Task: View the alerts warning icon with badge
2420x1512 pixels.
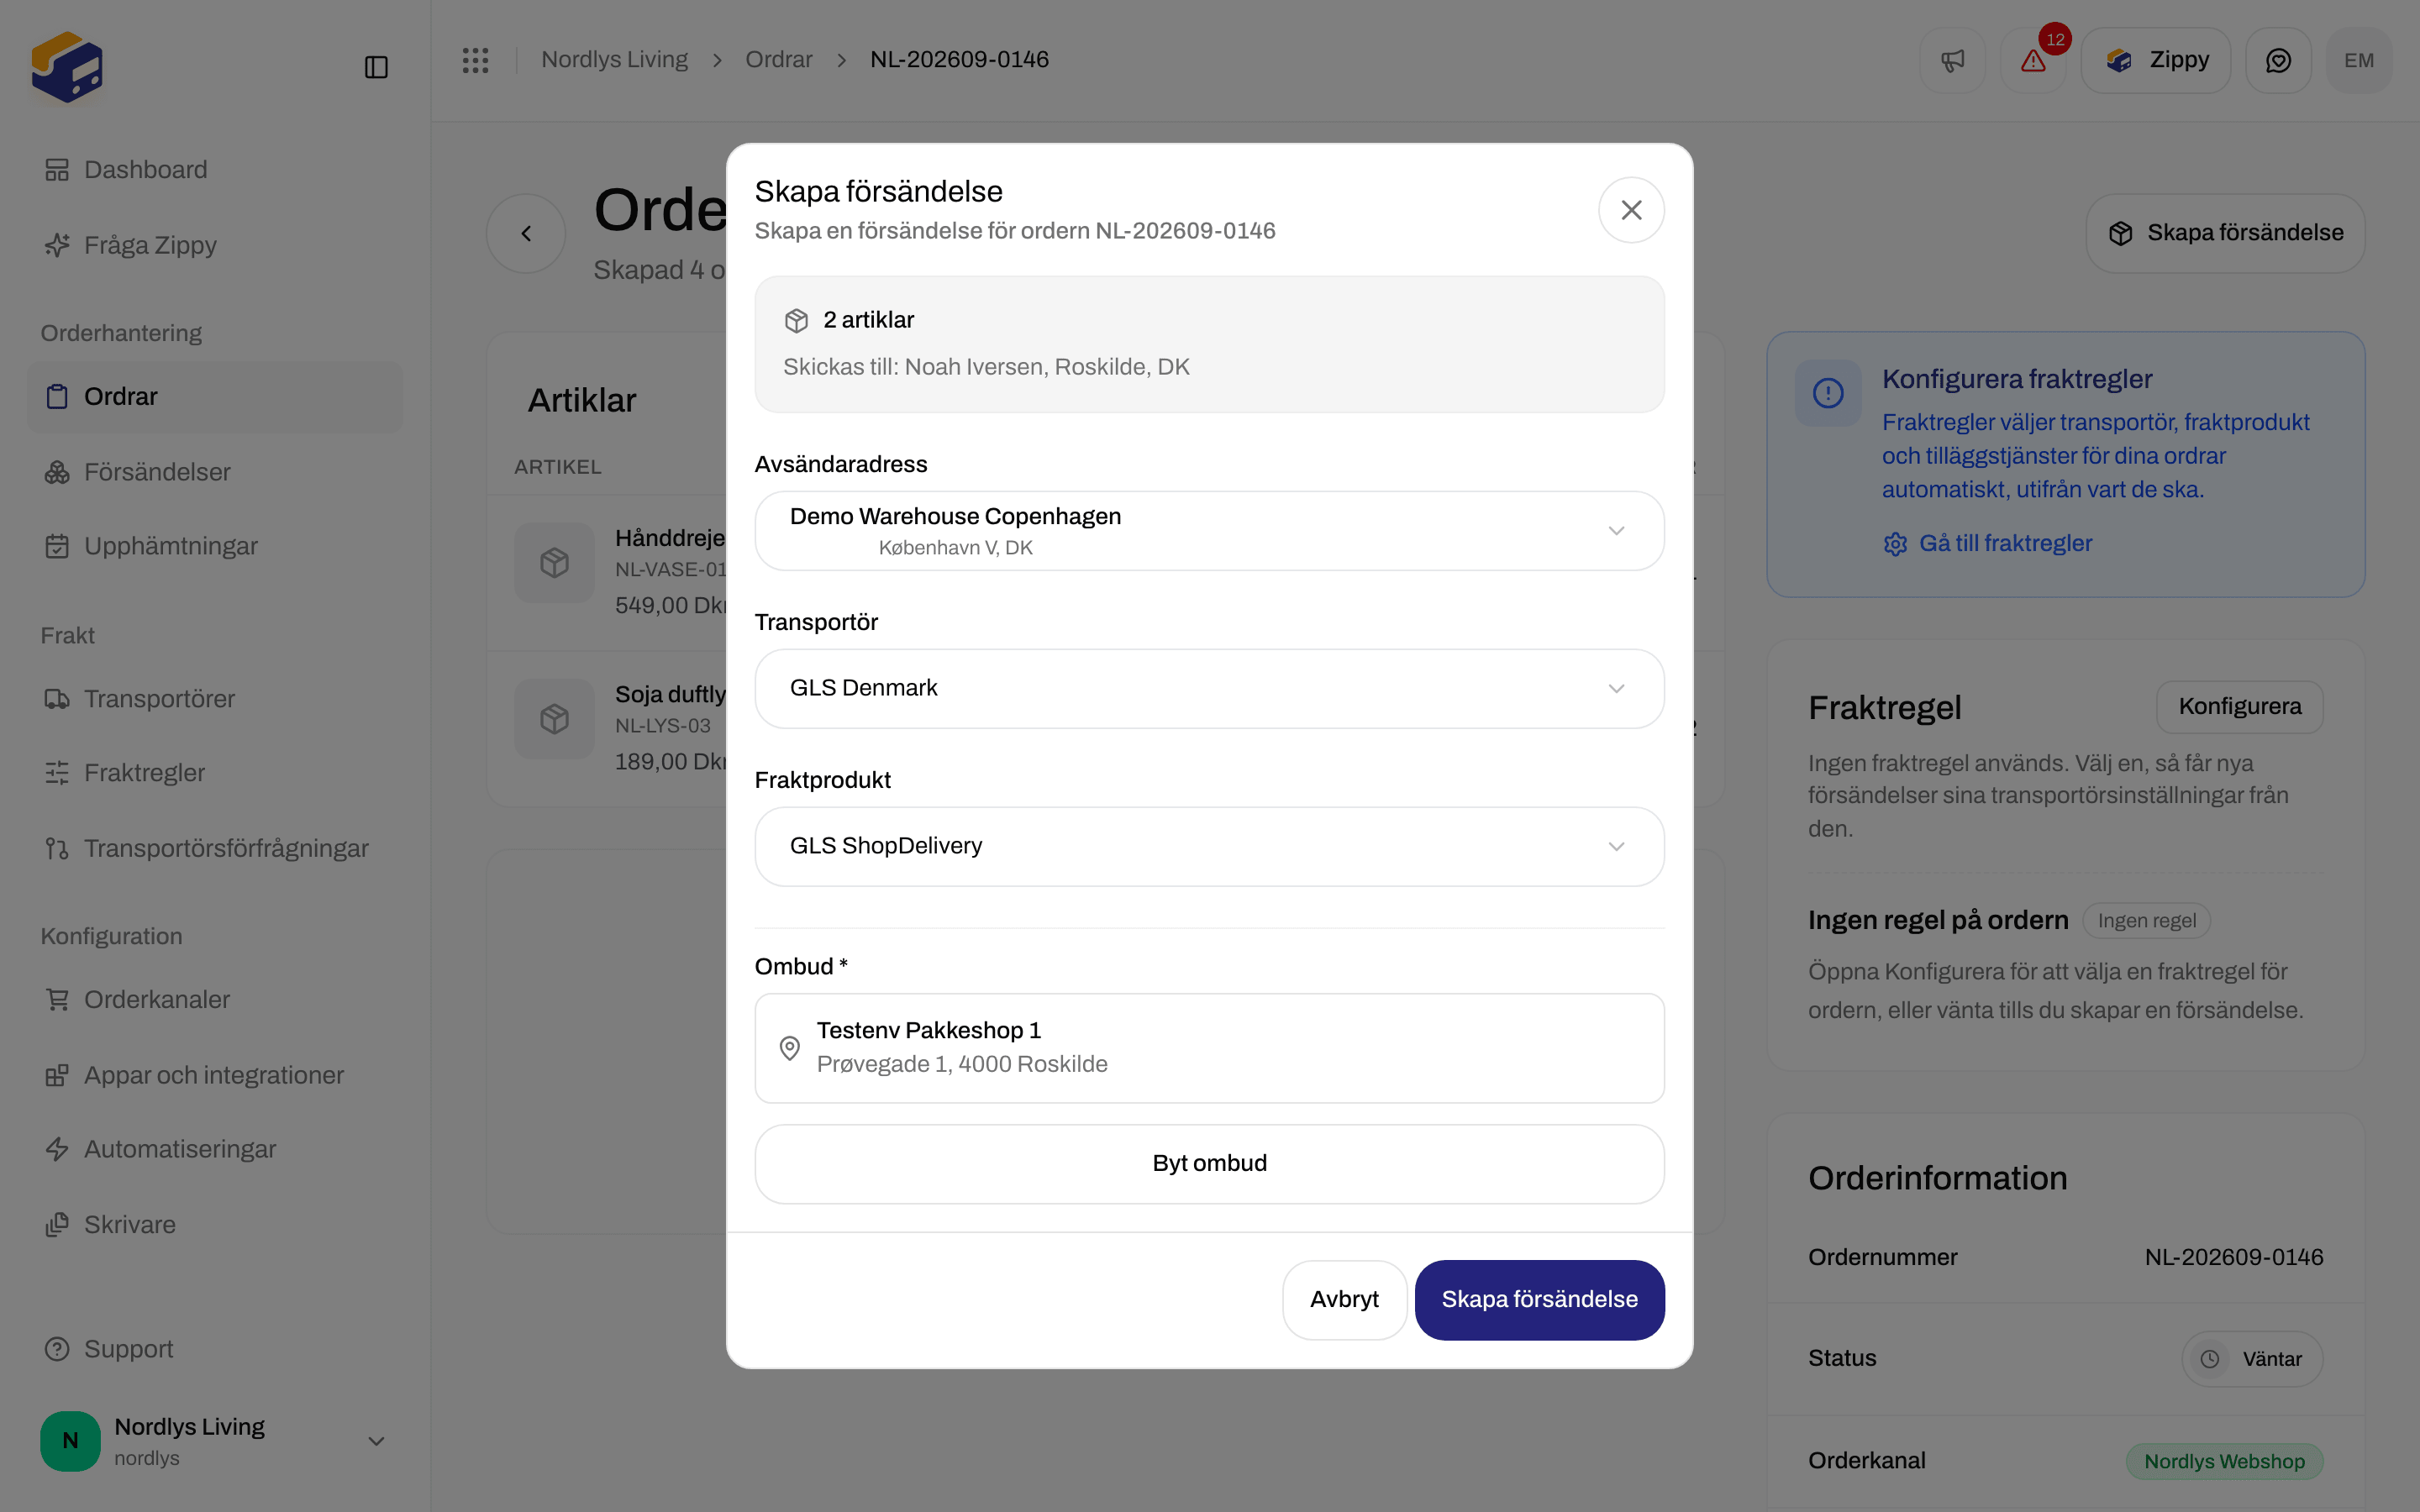Action: click(2034, 60)
